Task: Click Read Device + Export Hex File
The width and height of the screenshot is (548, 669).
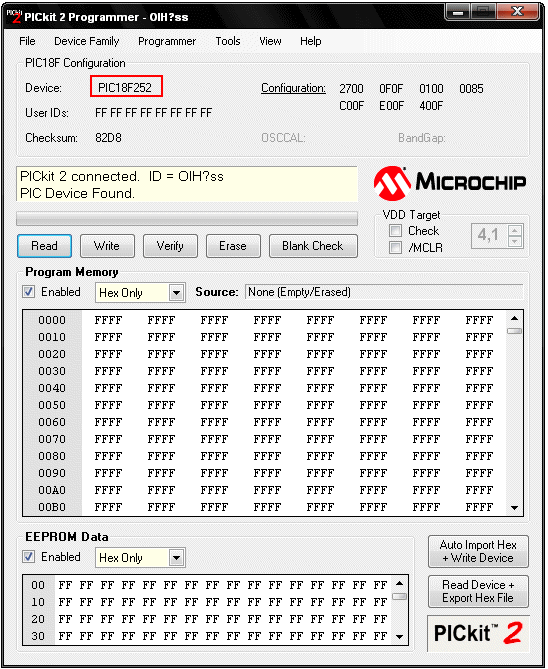Action: tap(478, 591)
